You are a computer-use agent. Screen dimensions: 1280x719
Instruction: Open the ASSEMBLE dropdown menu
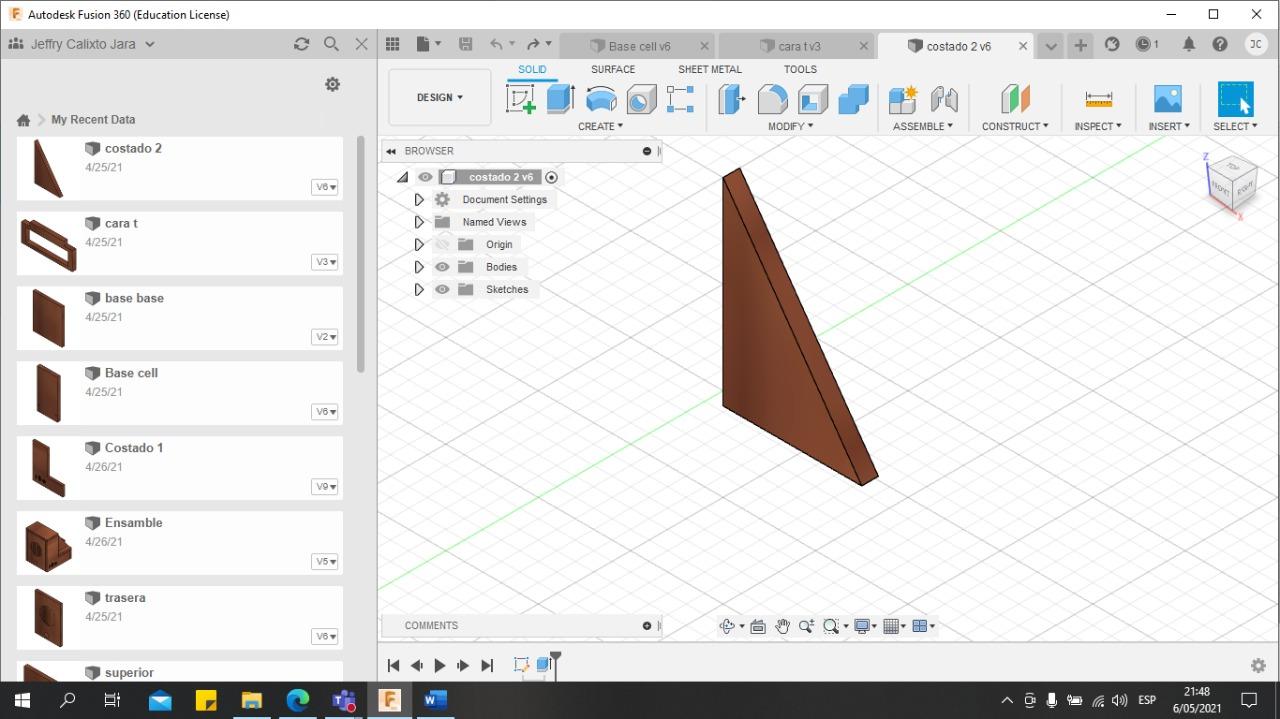pos(923,126)
